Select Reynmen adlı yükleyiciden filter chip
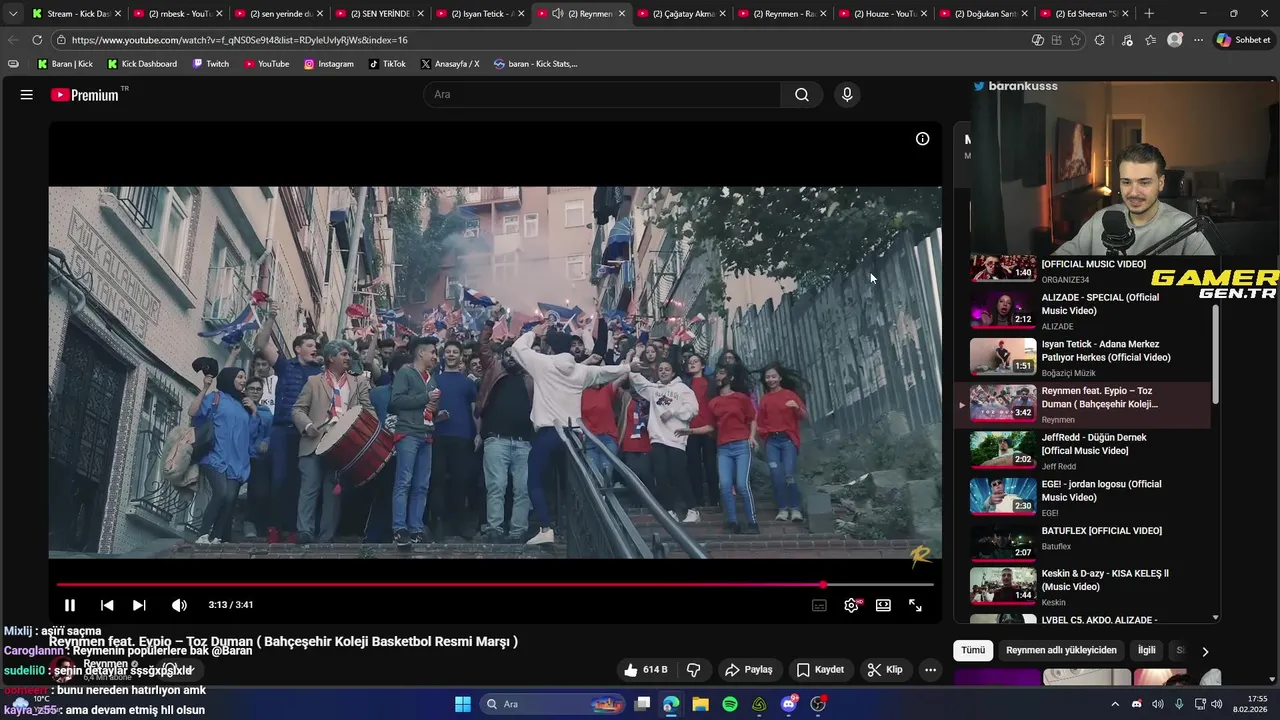Viewport: 1280px width, 720px height. [1061, 650]
